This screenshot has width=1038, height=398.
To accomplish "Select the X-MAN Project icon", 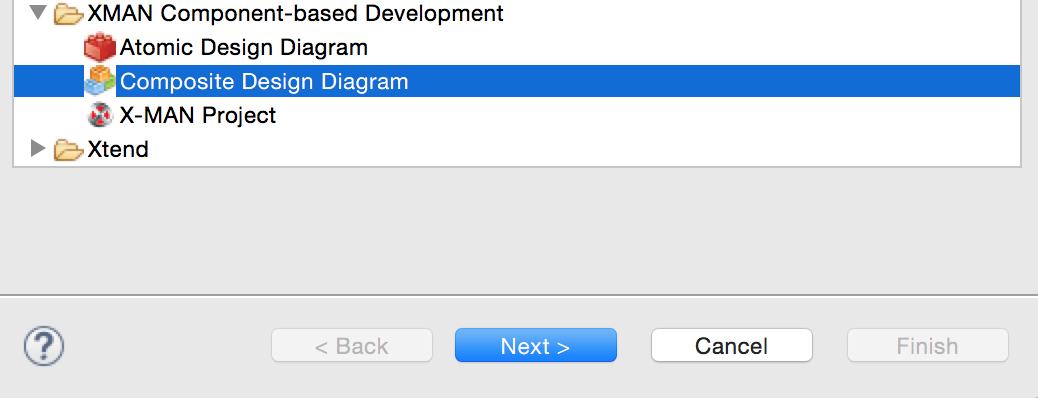I will point(100,116).
